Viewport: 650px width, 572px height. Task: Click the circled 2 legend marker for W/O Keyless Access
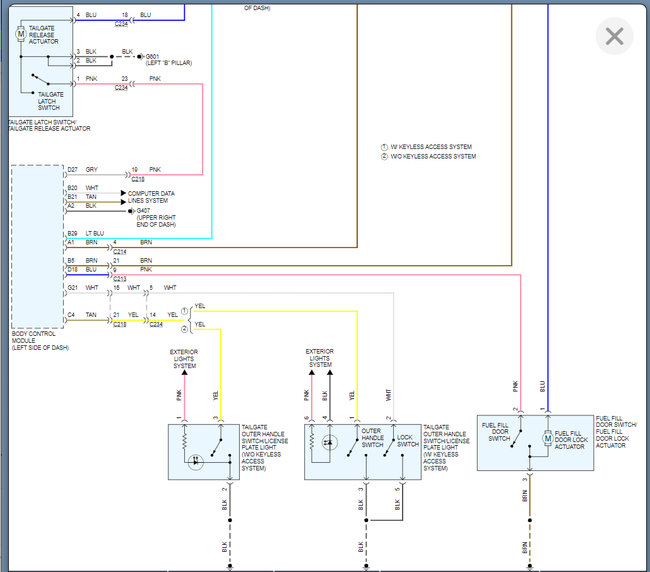click(384, 156)
